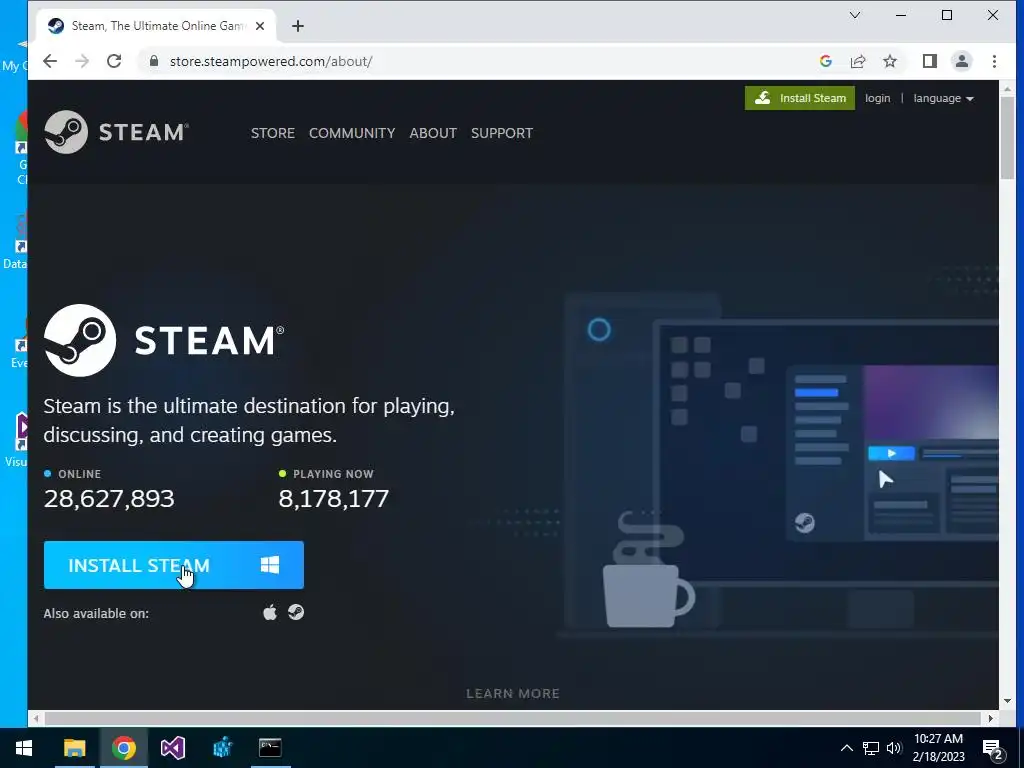Viewport: 1024px width, 768px height.
Task: Click the LEARN MORE link
Action: [513, 694]
